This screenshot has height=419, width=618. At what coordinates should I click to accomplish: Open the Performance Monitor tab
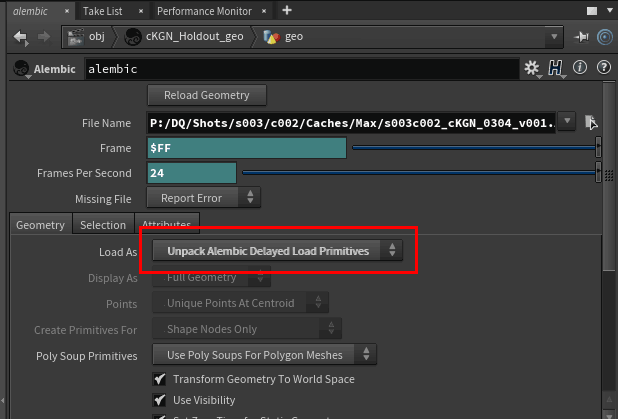click(x=204, y=11)
